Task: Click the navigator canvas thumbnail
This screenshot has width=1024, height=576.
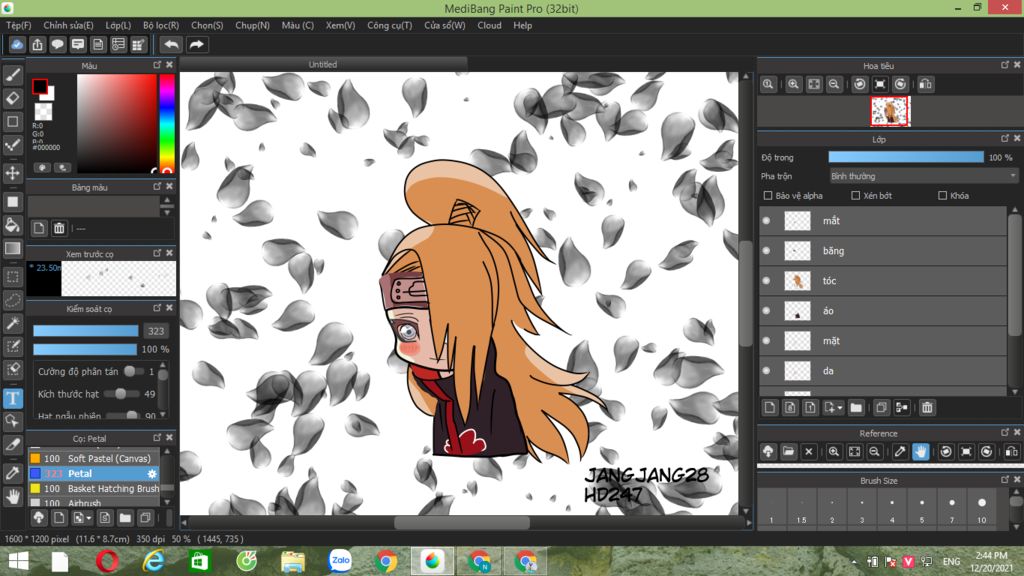Action: [x=890, y=112]
